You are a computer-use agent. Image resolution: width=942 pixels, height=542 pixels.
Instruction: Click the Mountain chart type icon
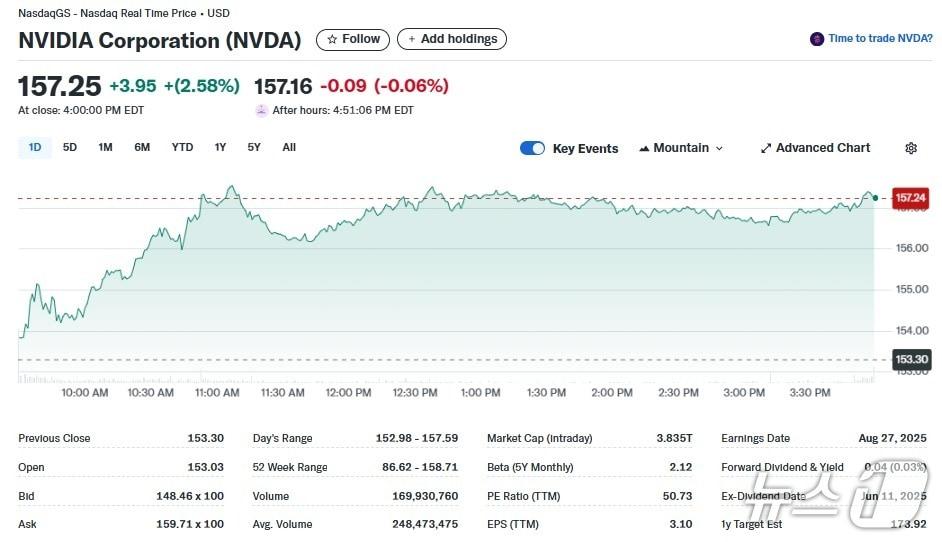(644, 148)
